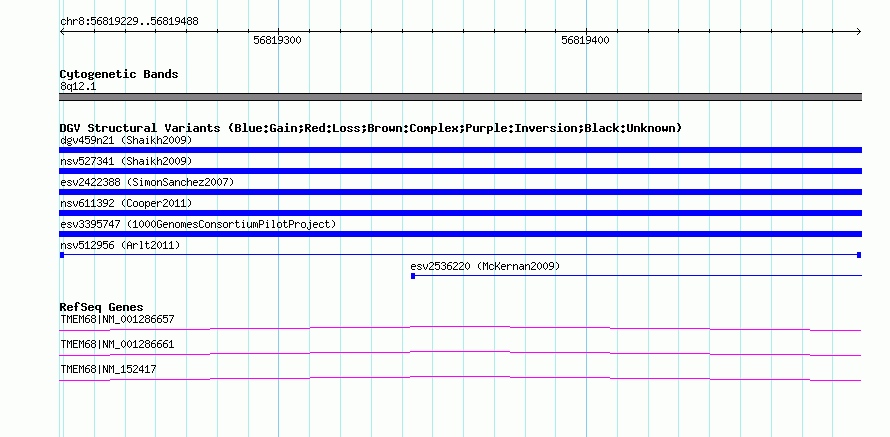Click the blue bar for esv2422388
890x437 pixels.
pos(460,192)
